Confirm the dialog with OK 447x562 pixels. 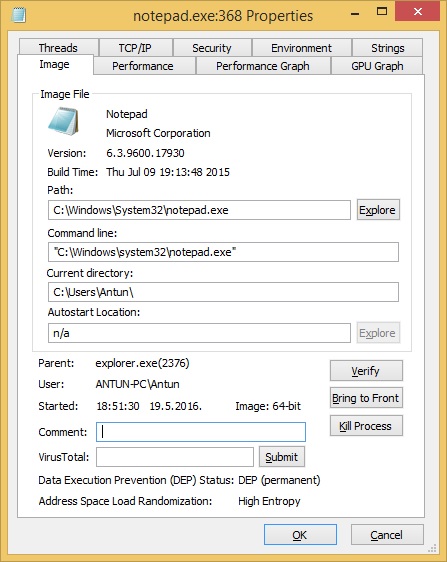(x=300, y=535)
